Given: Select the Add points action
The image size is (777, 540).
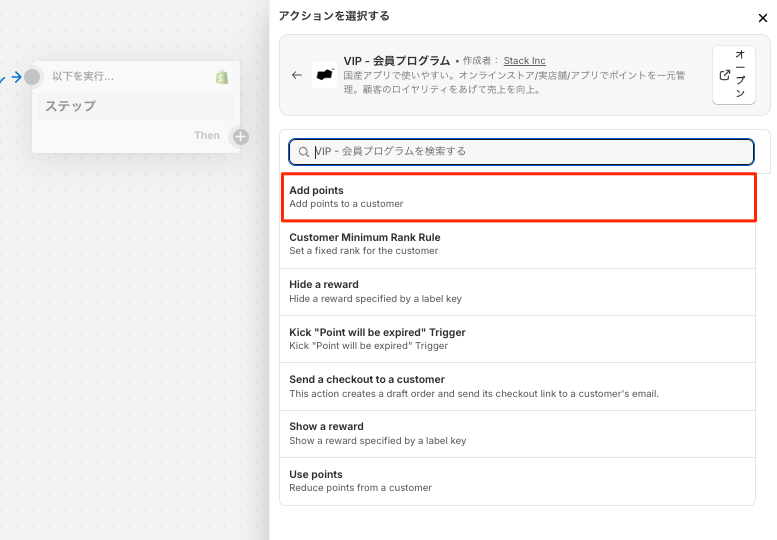Looking at the screenshot, I should pos(518,197).
